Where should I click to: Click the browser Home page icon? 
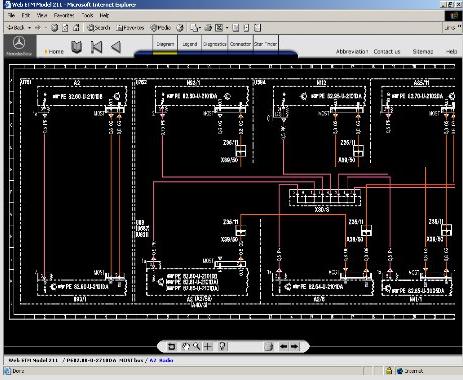(x=76, y=28)
